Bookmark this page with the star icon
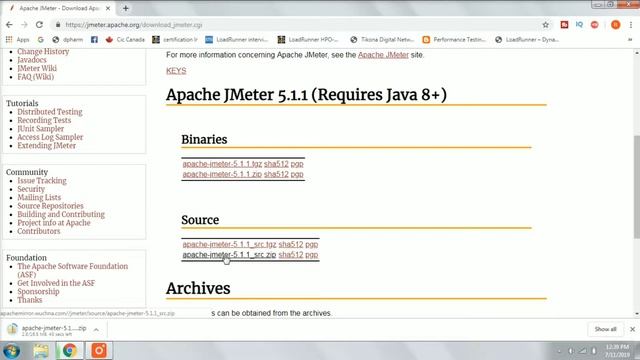The width and height of the screenshot is (640, 360). [x=545, y=25]
